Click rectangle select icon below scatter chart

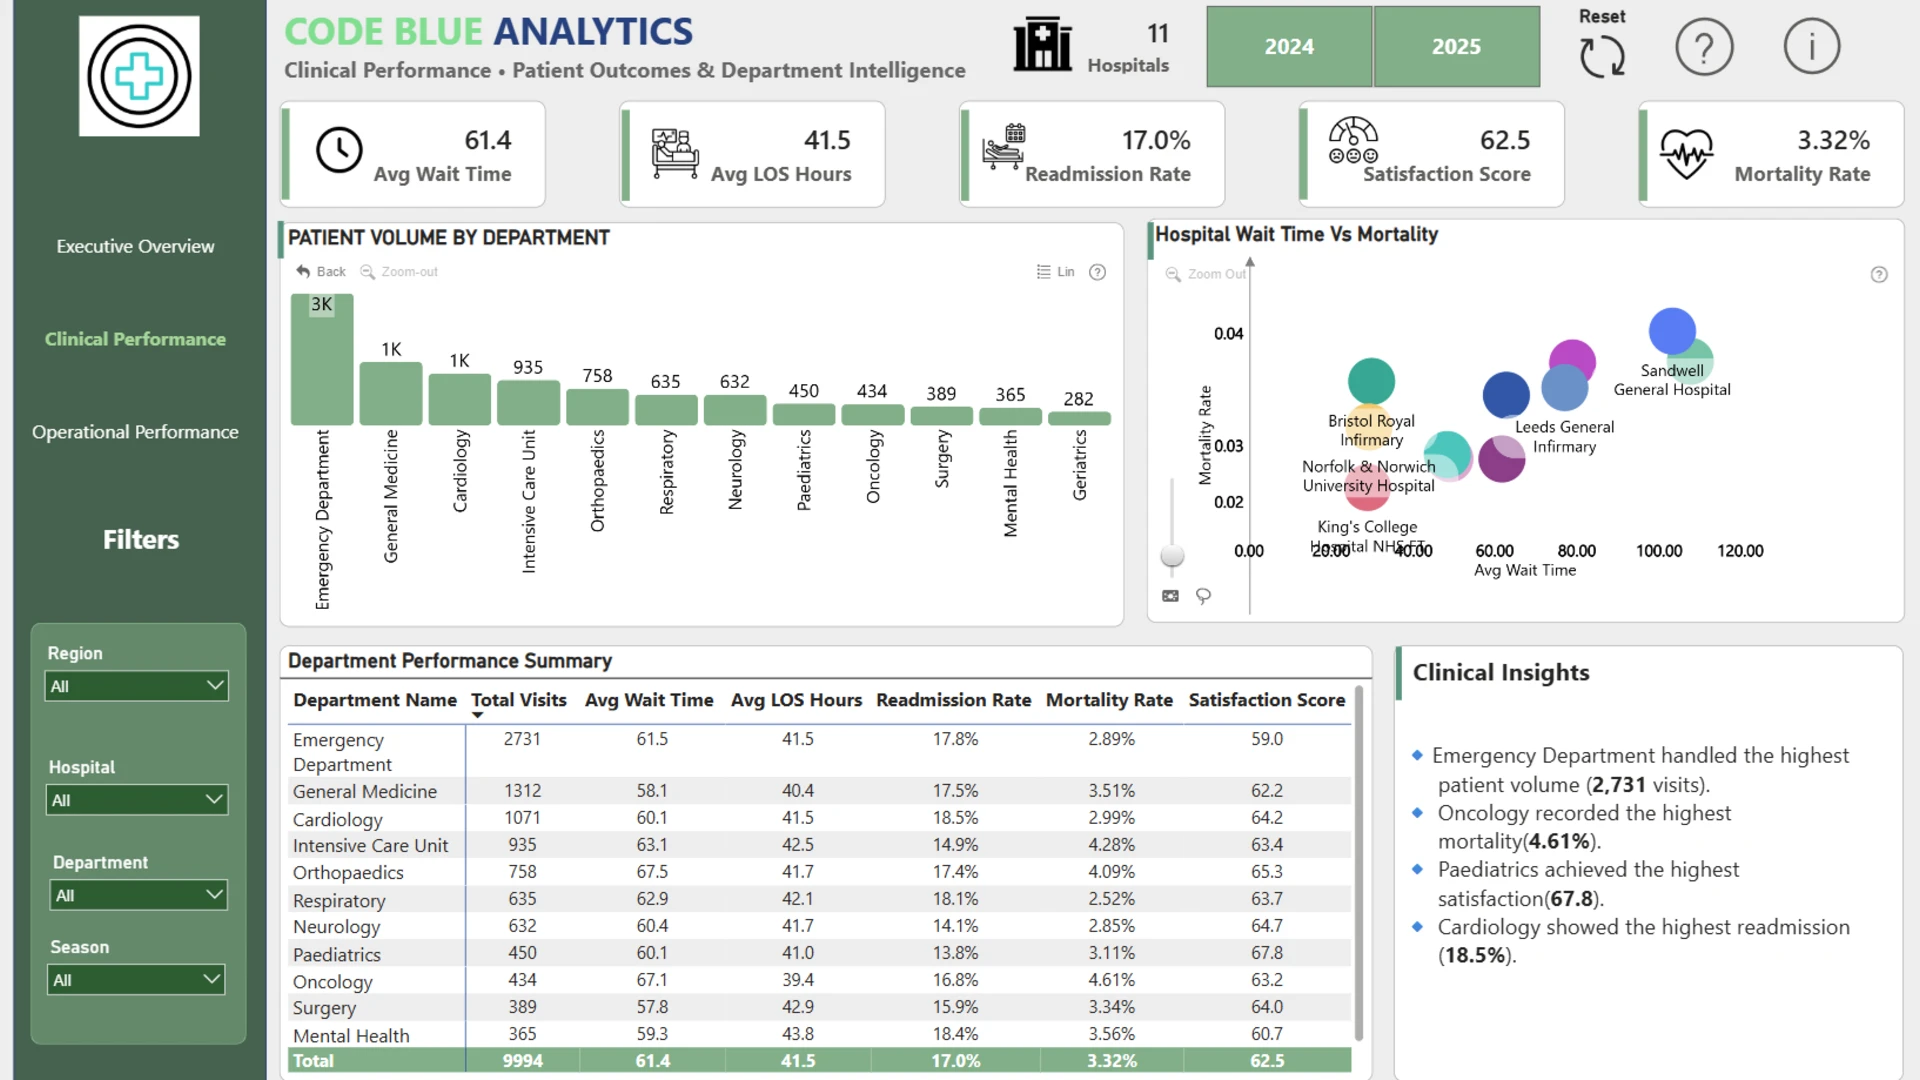[1170, 596]
